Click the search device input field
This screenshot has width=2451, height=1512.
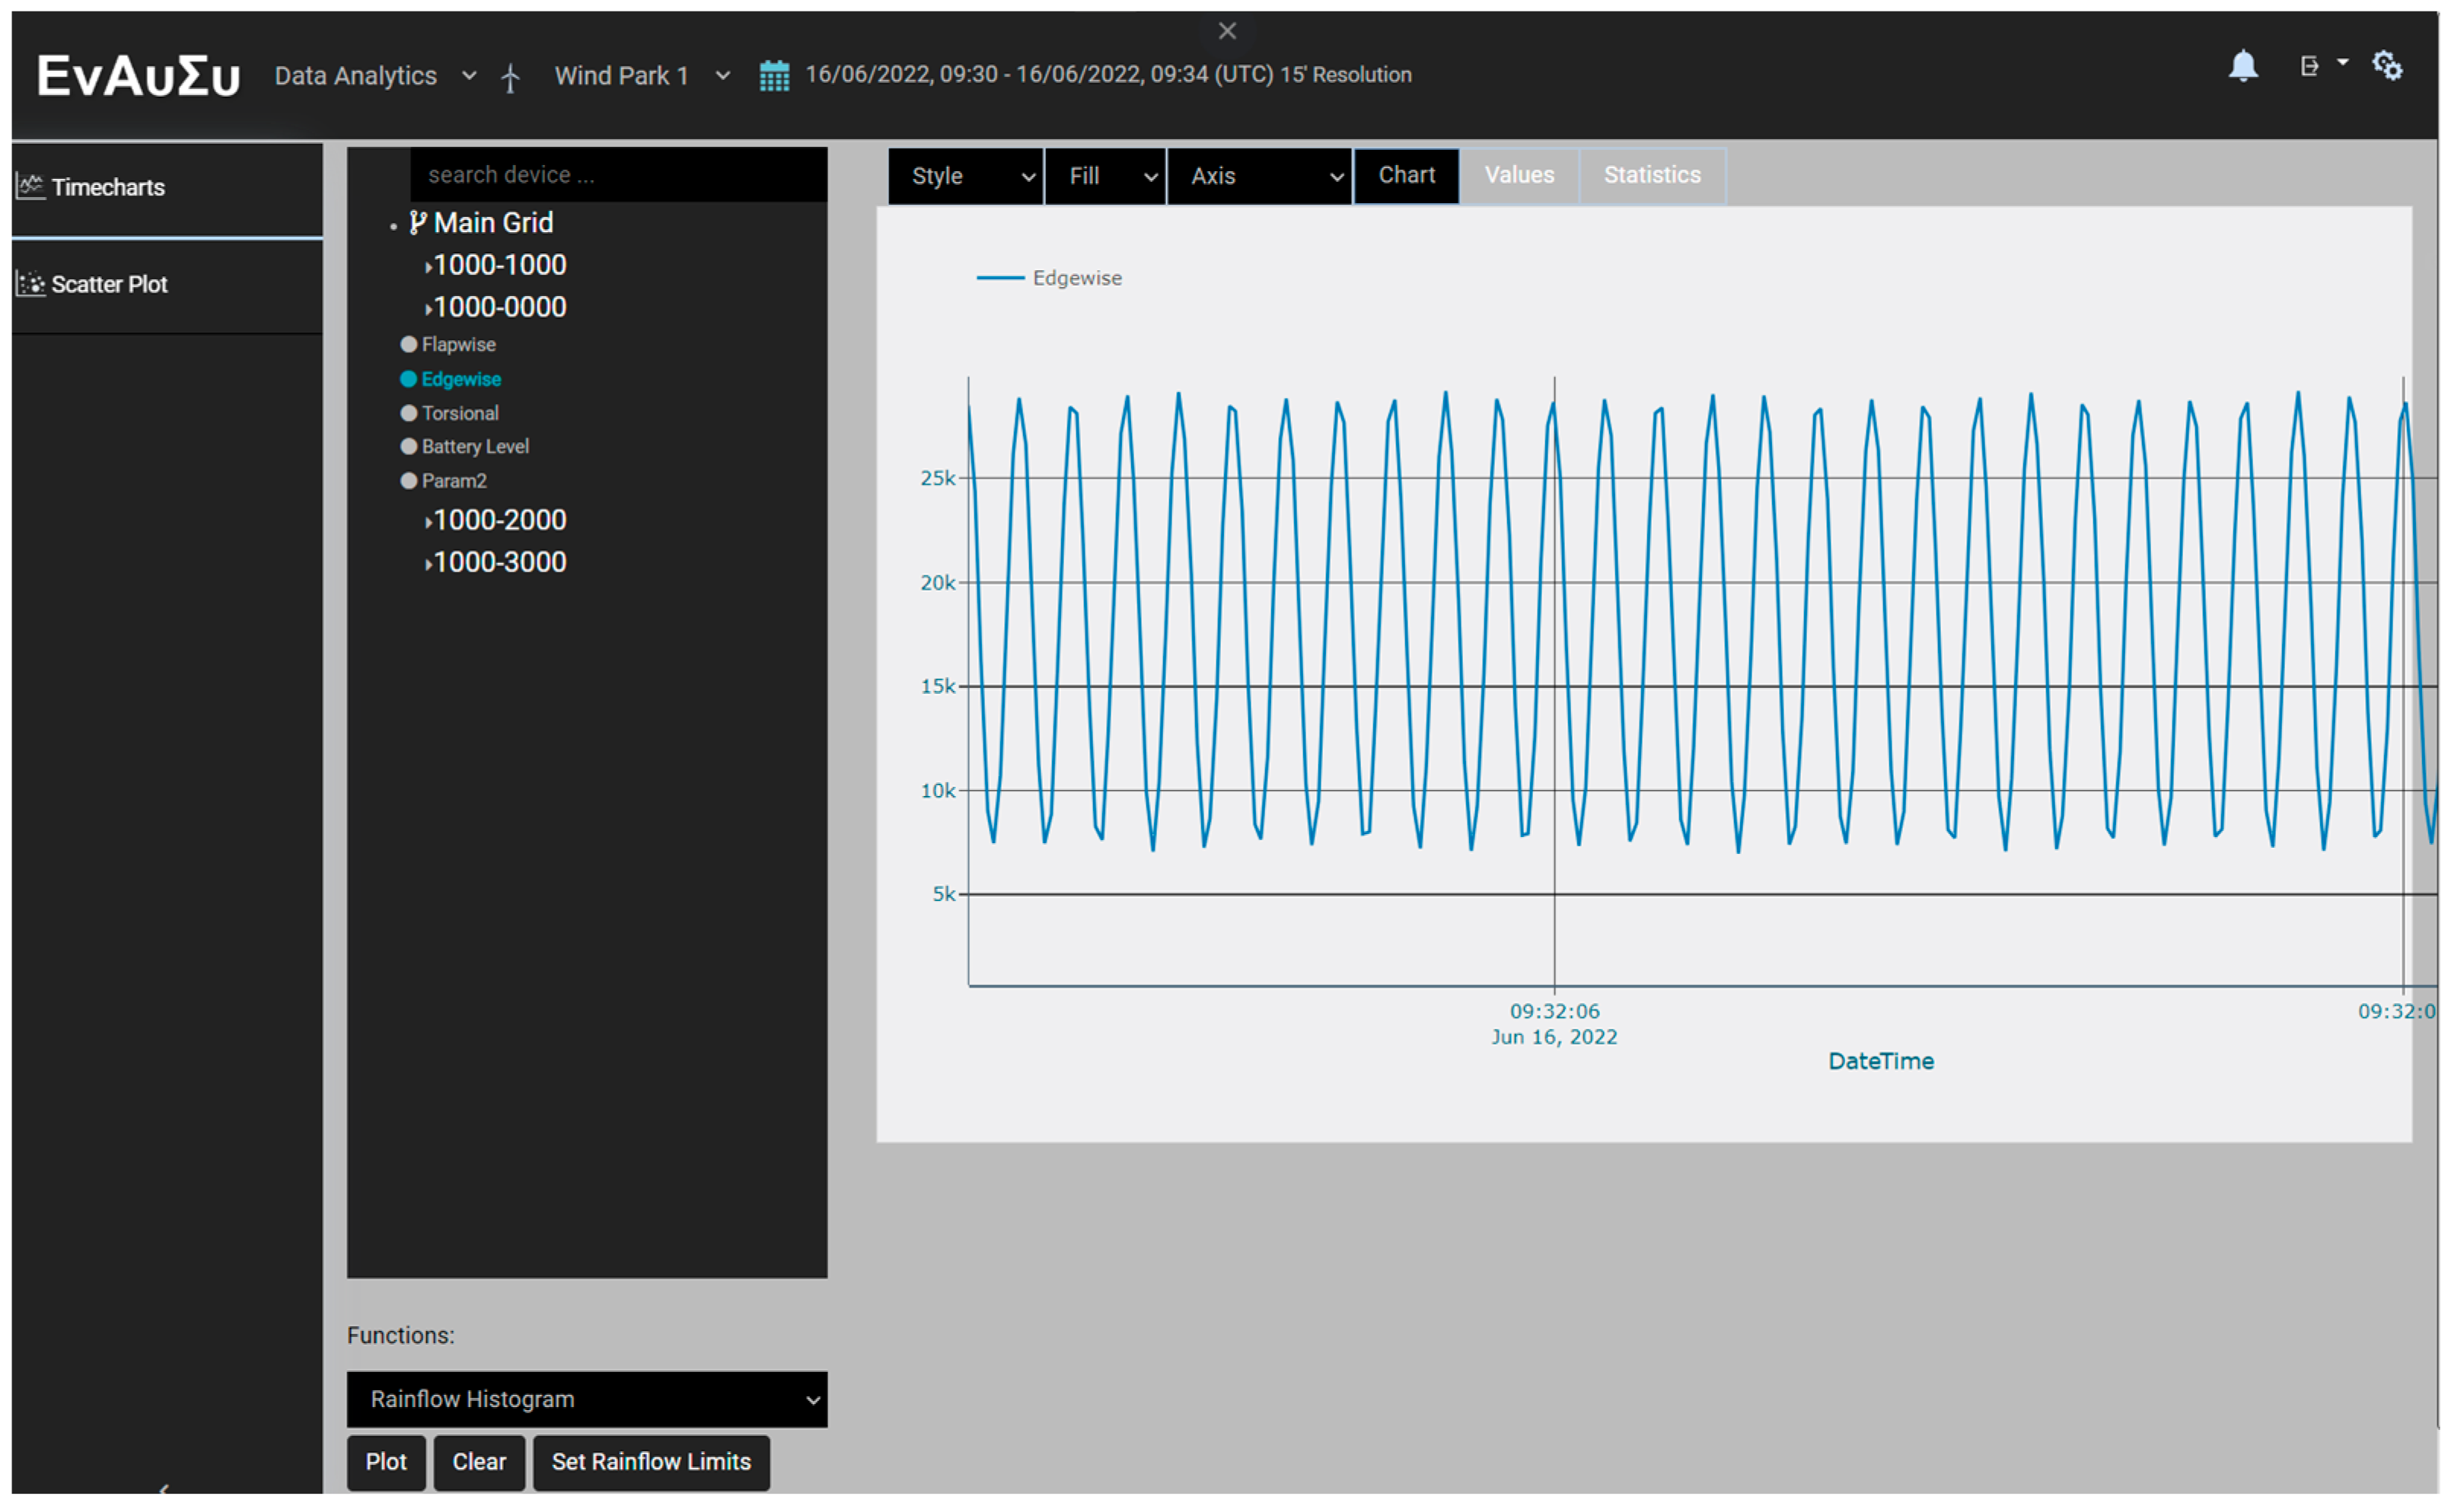(618, 175)
